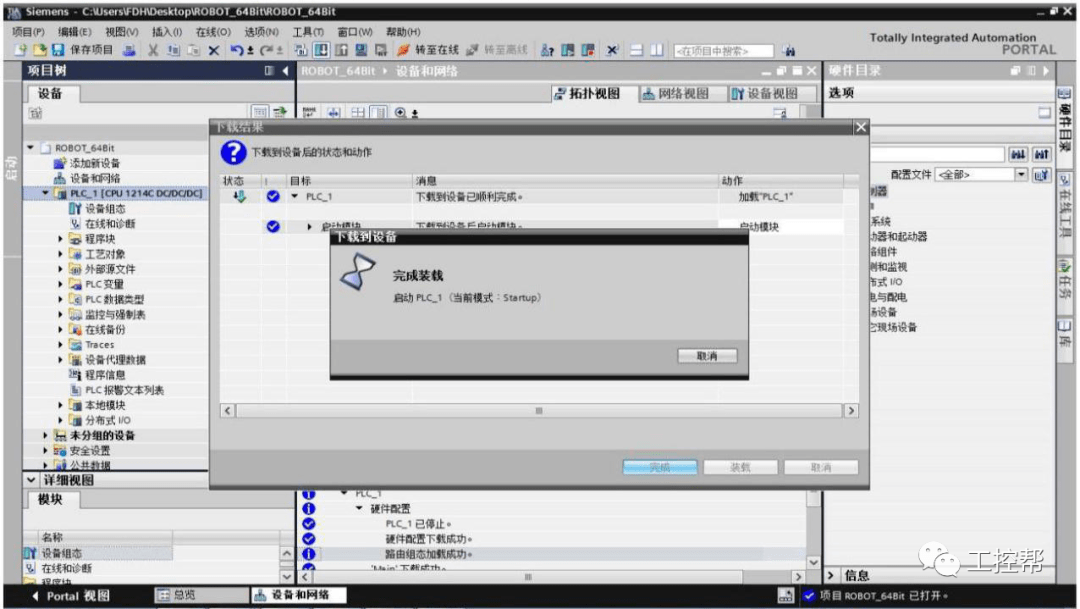Image resolution: width=1080 pixels, height=609 pixels.
Task: Select PLC 报警文本列表 tree item
Action: tap(123, 390)
